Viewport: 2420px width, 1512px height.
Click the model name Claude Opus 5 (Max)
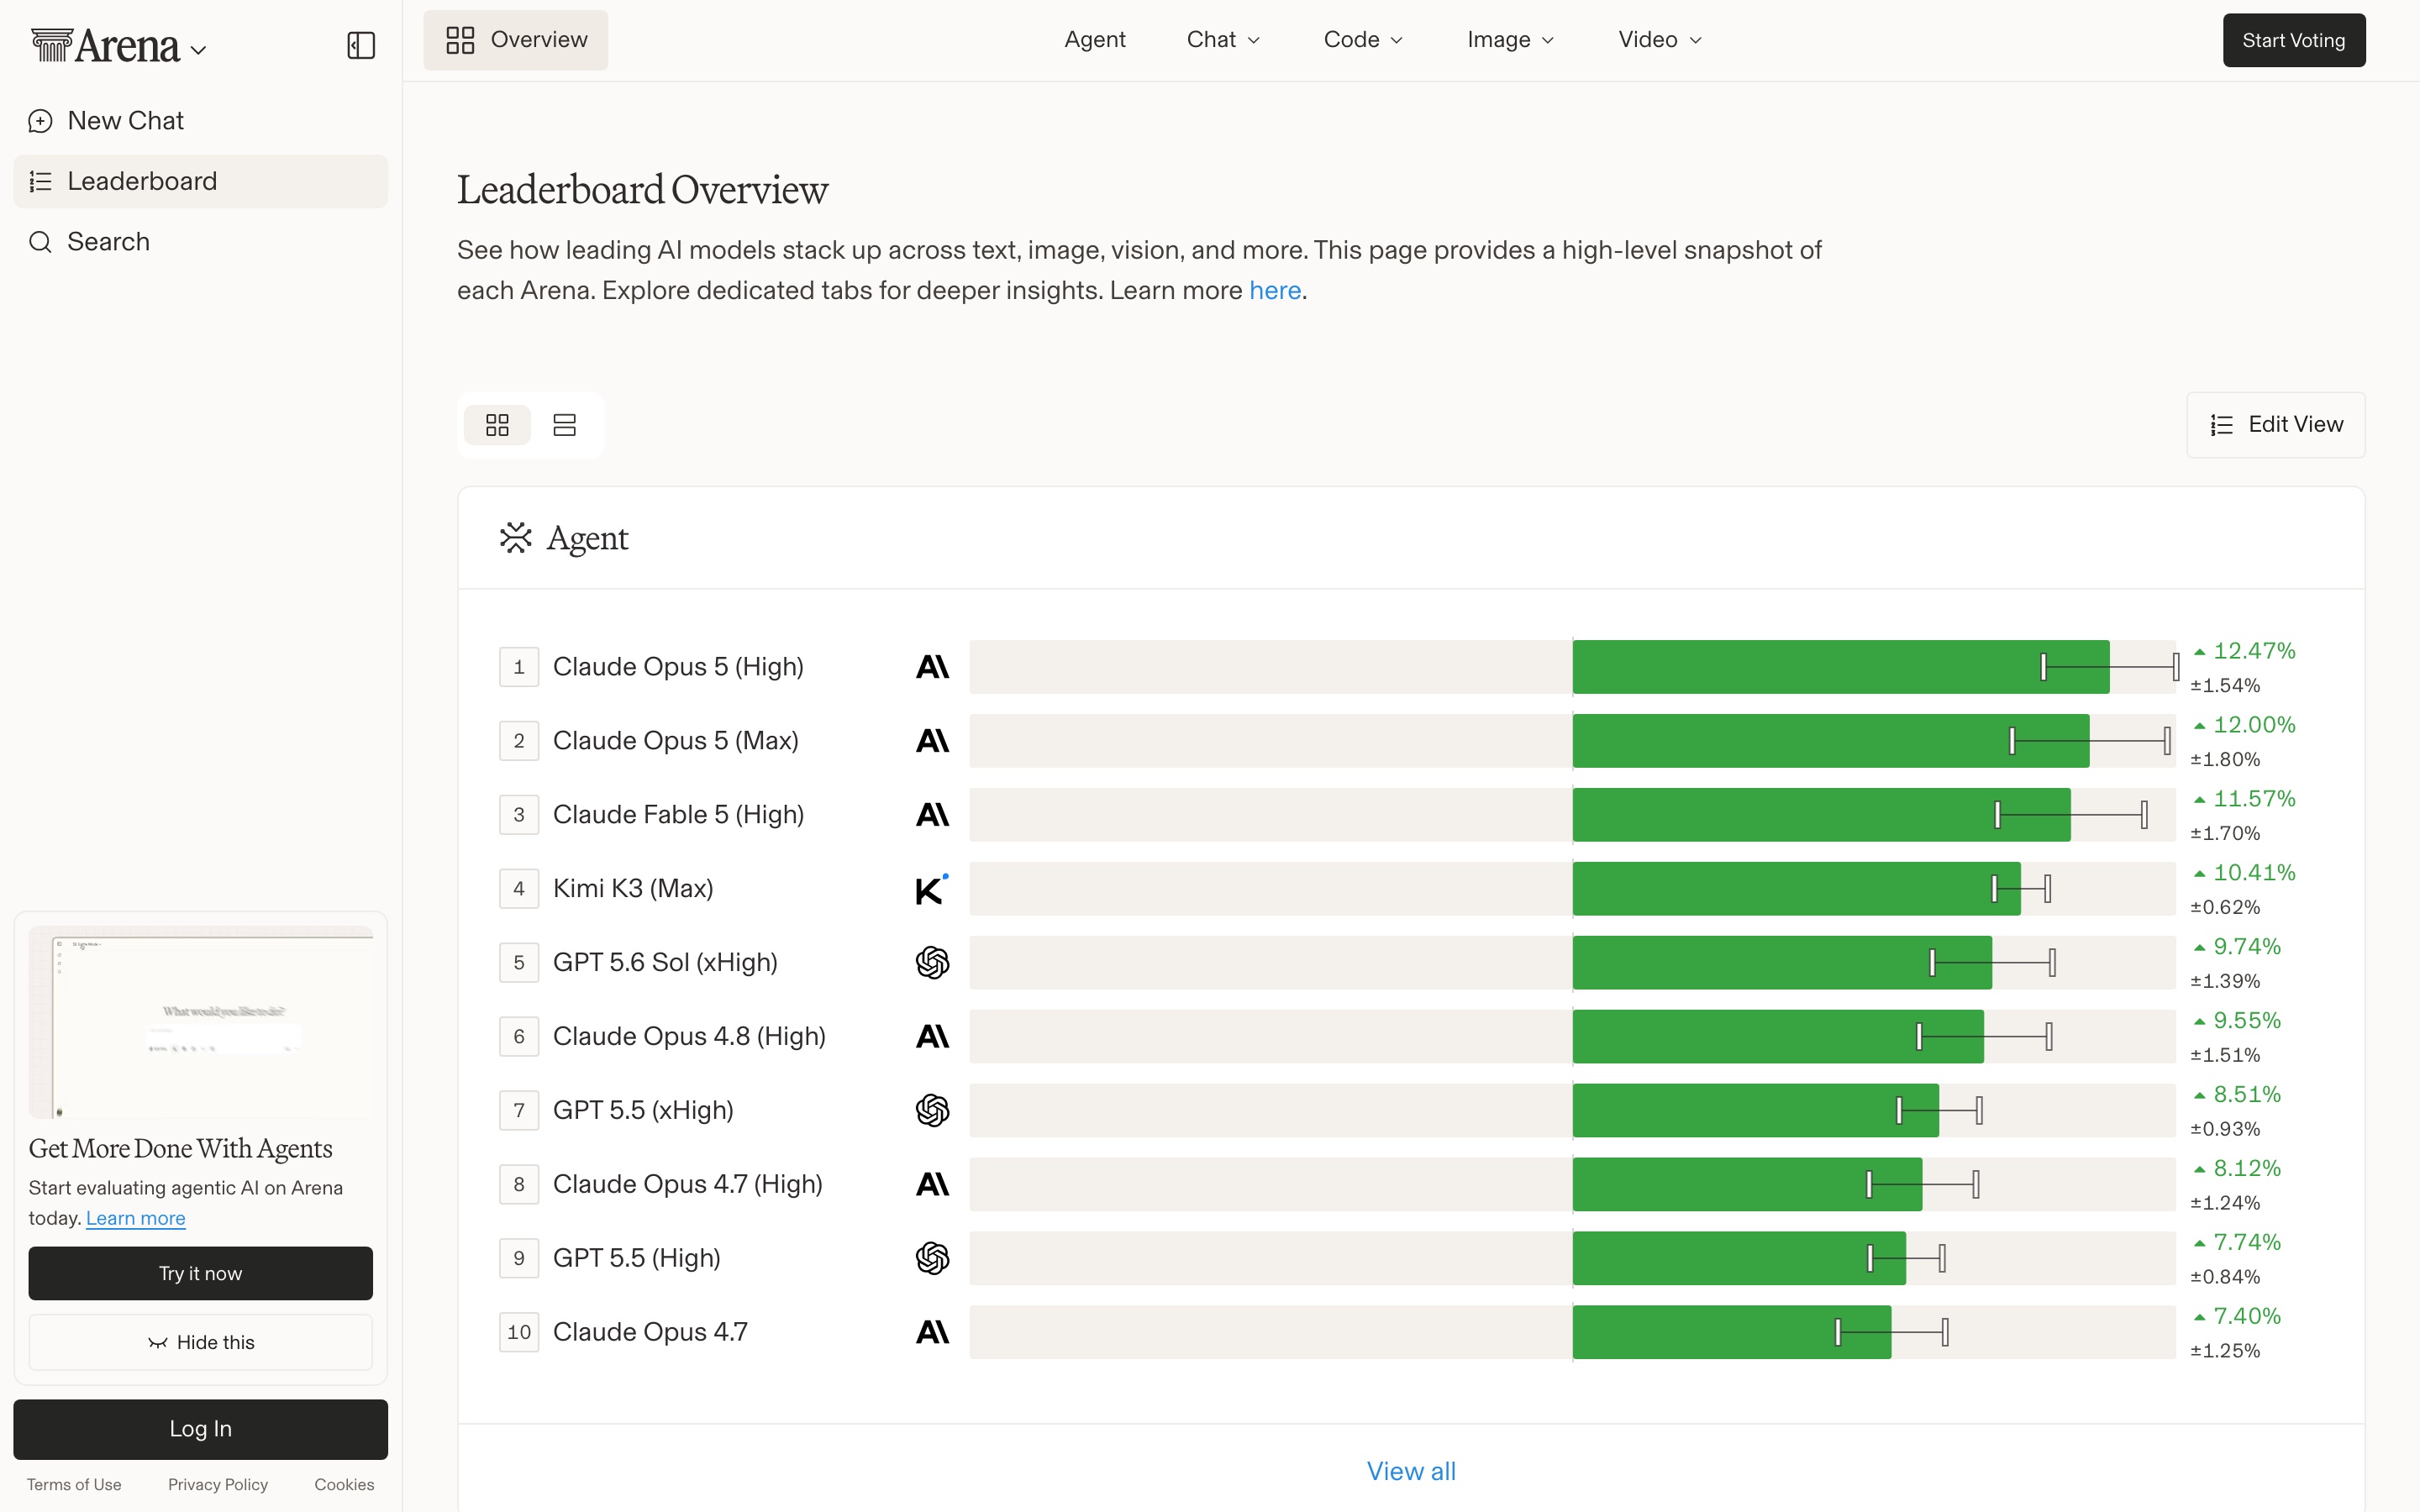(x=676, y=741)
